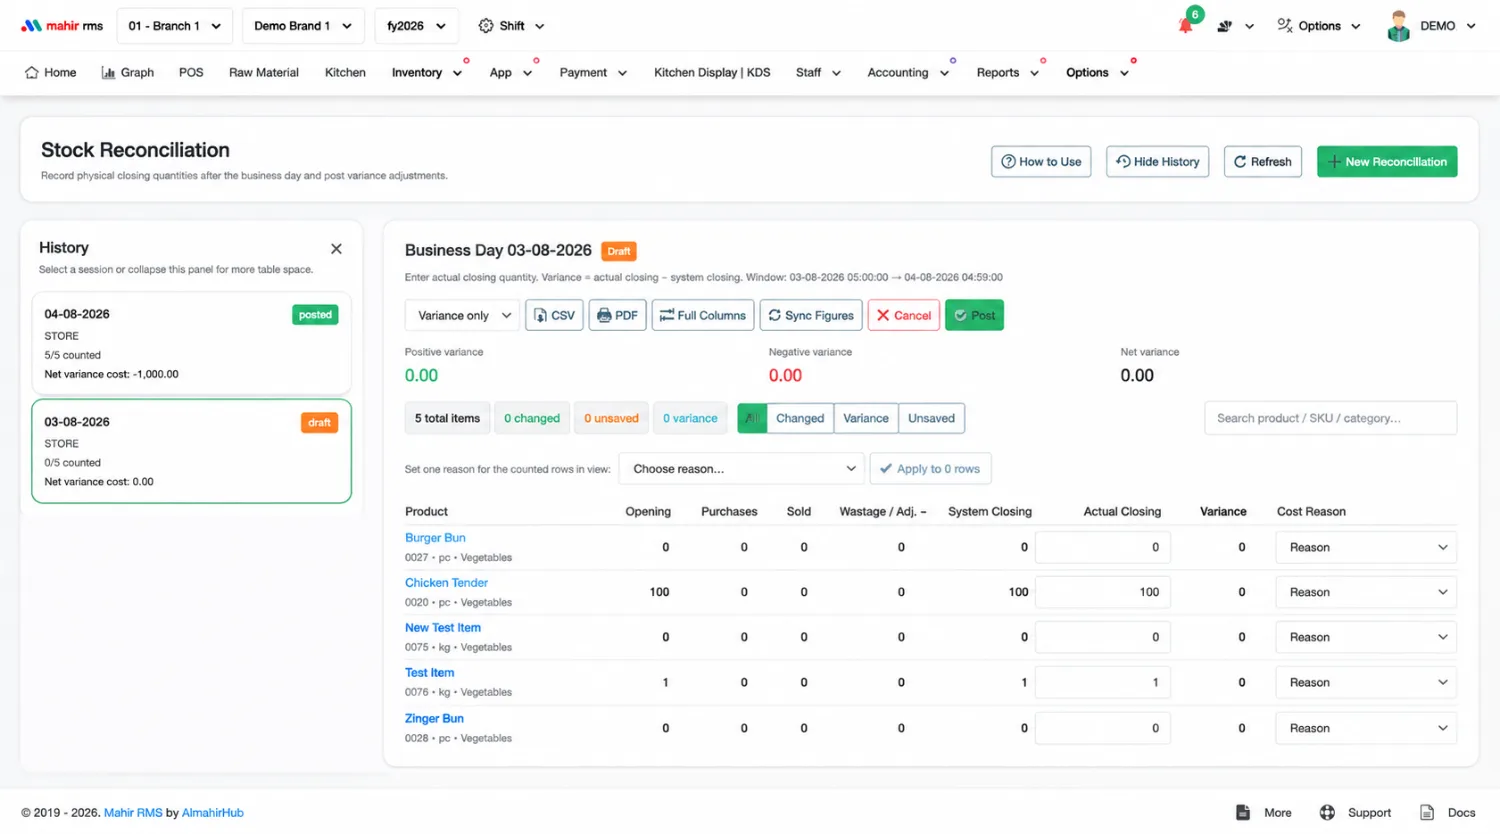Click the DEMO user avatar

(1398, 26)
